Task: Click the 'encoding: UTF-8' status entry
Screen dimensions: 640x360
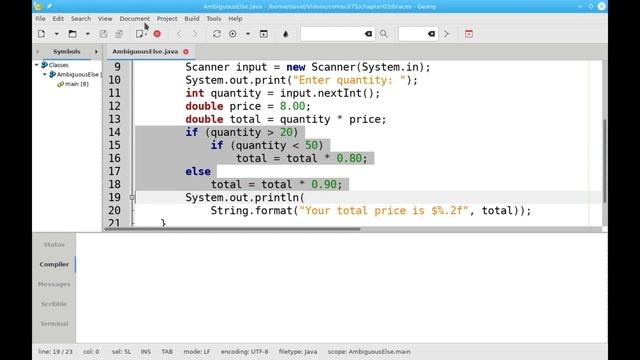Action: [x=244, y=351]
